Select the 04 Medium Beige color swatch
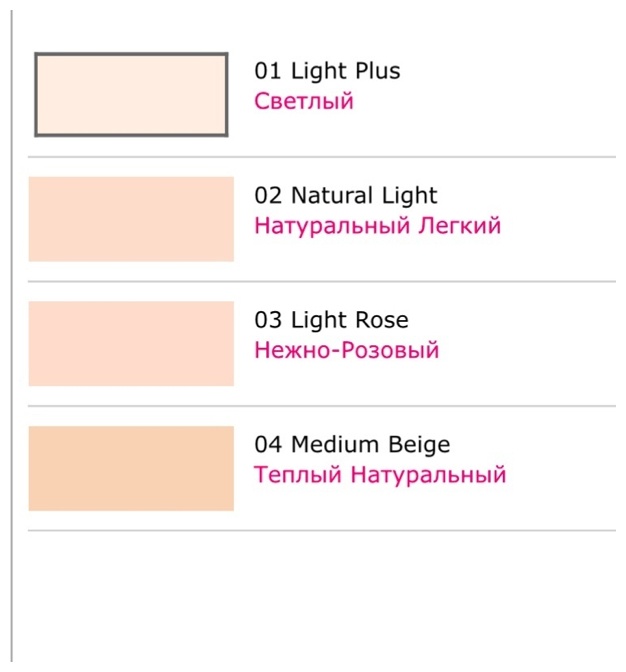The height and width of the screenshot is (672, 626). [x=131, y=468]
